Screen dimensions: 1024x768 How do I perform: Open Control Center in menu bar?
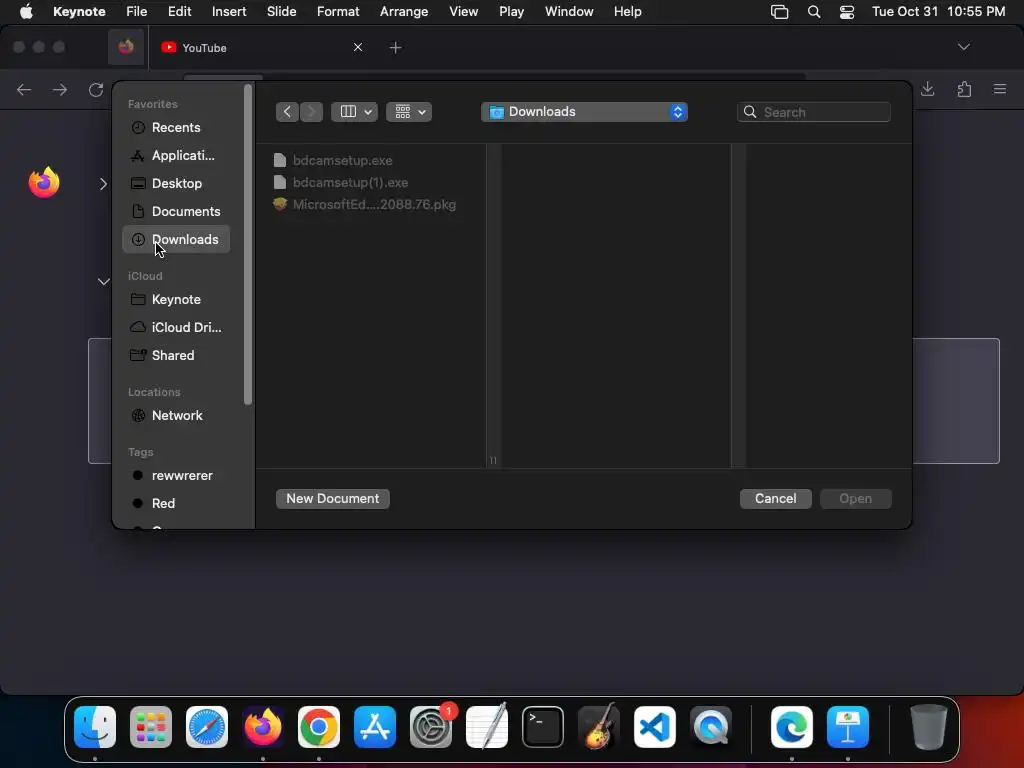tap(847, 12)
